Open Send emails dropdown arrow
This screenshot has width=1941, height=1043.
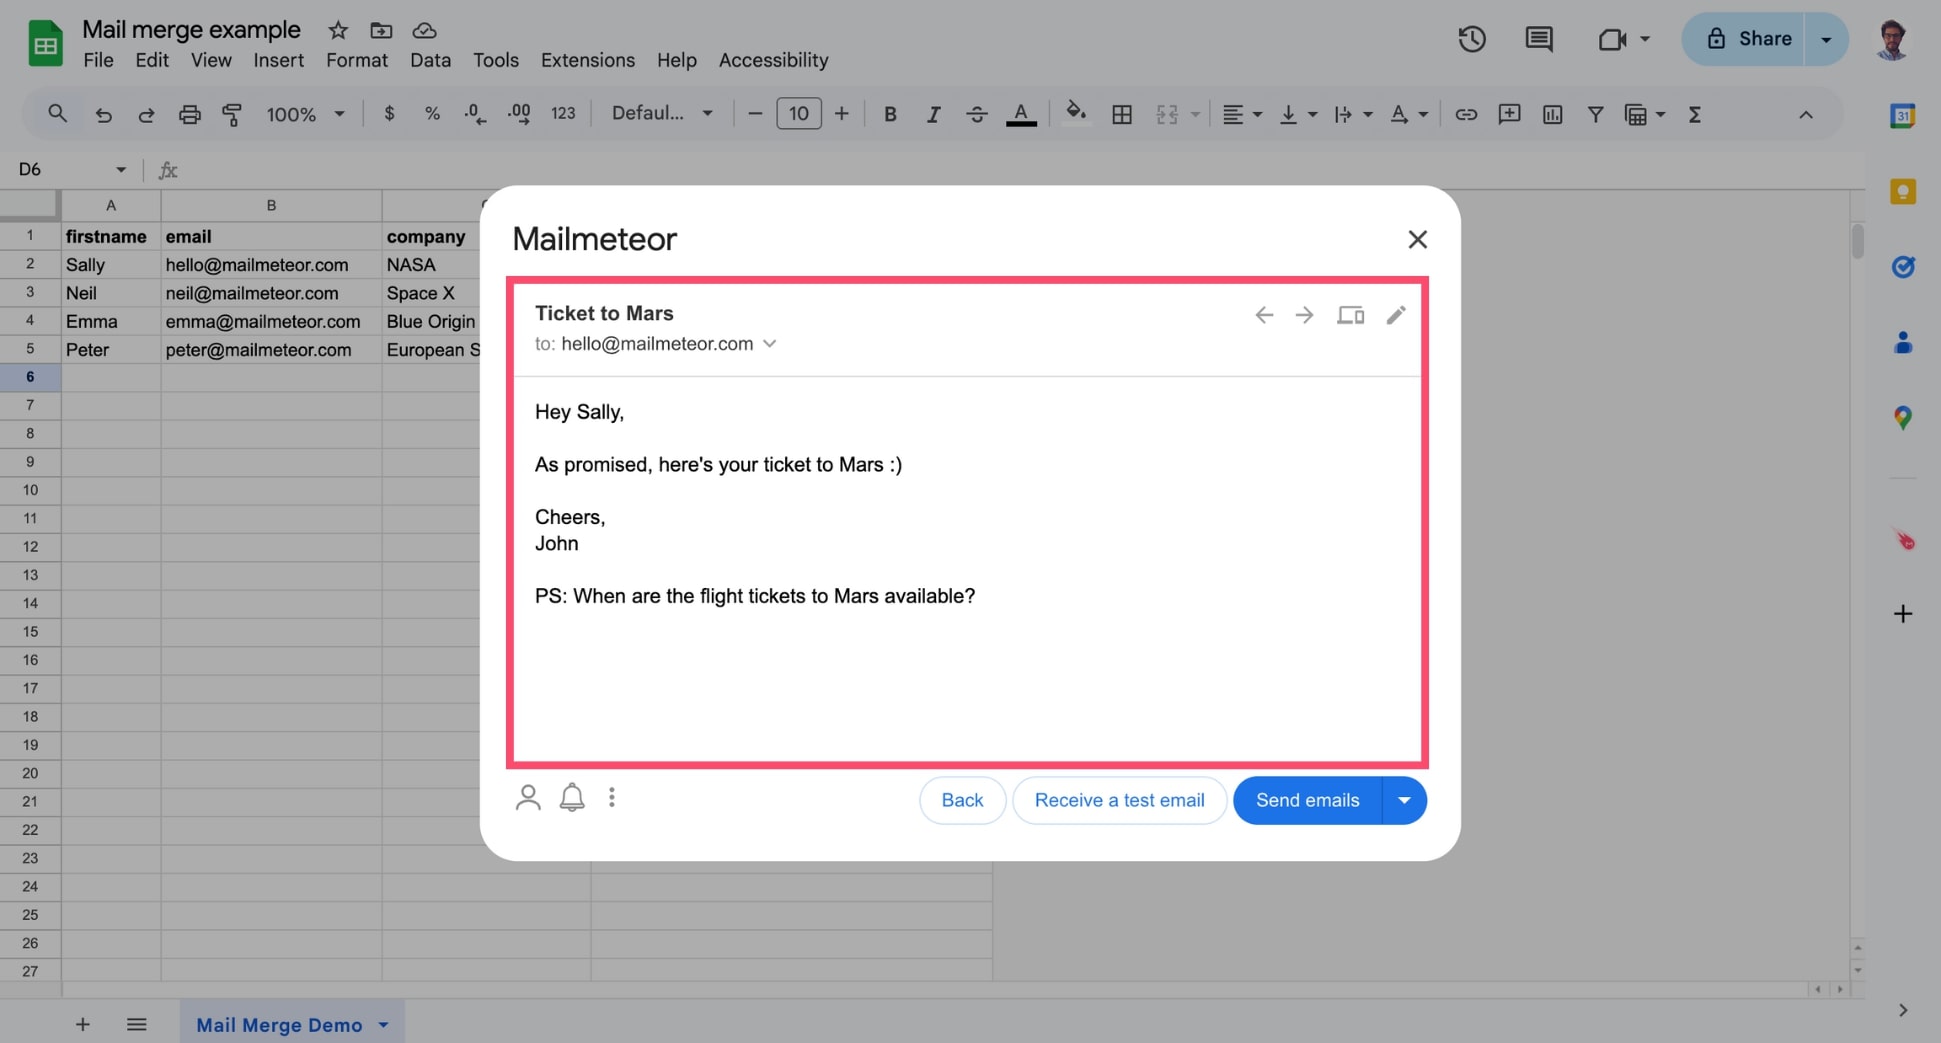pos(1404,800)
